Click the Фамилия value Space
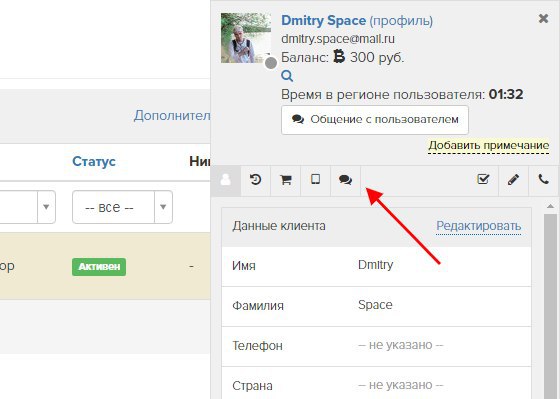560x399 pixels. coord(375,305)
